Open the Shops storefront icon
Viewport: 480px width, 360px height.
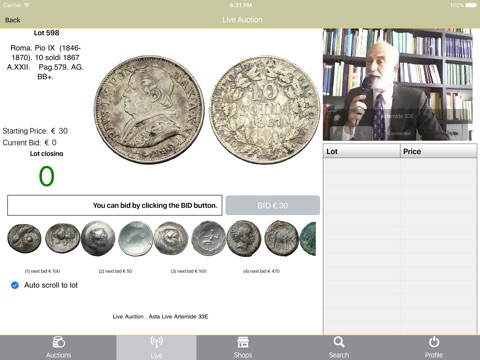(x=243, y=342)
